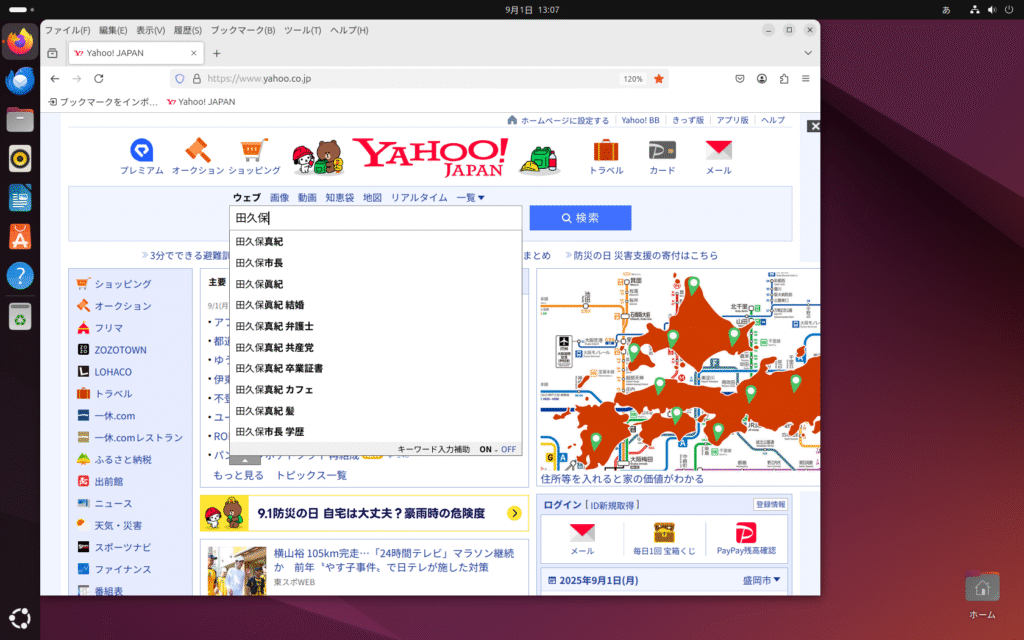Open a new tab with the plus icon
The width and height of the screenshot is (1024, 640).
pos(217,53)
